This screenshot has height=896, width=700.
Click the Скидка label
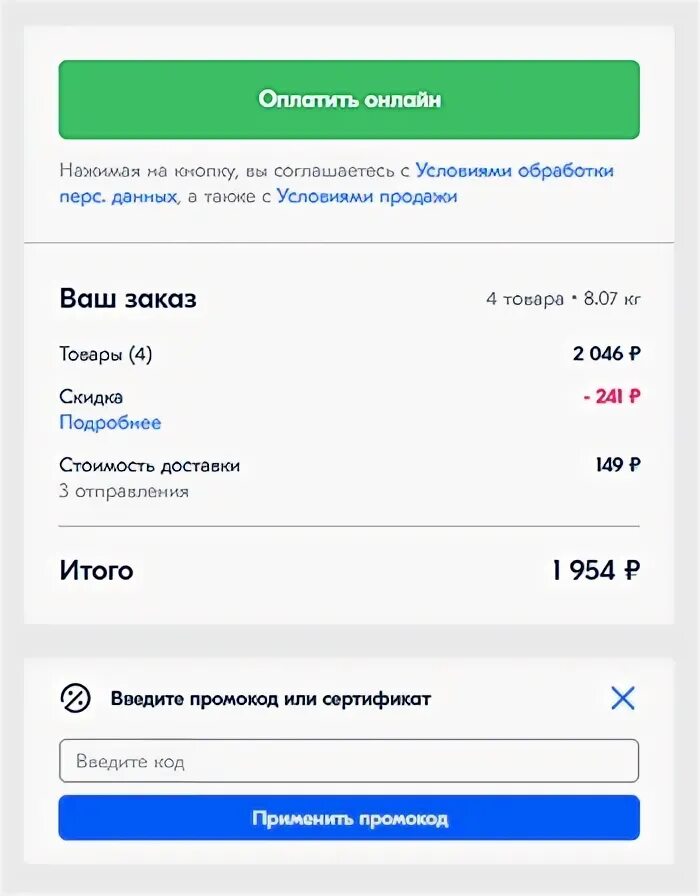[x=91, y=397]
